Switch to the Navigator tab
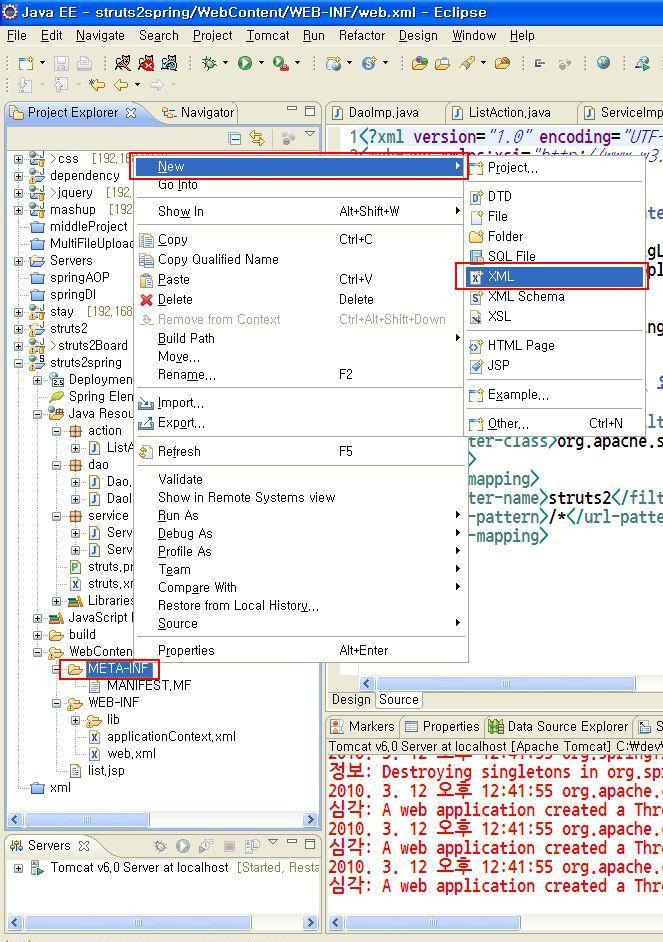Viewport: 663px width, 942px height. tap(198, 112)
